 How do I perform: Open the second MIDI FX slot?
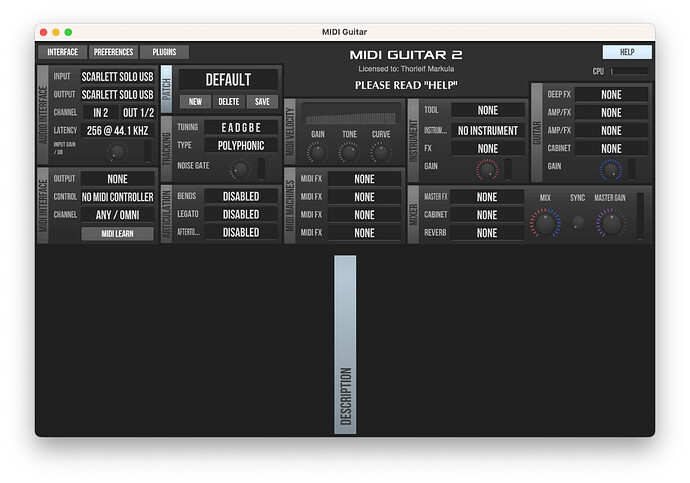pos(364,197)
